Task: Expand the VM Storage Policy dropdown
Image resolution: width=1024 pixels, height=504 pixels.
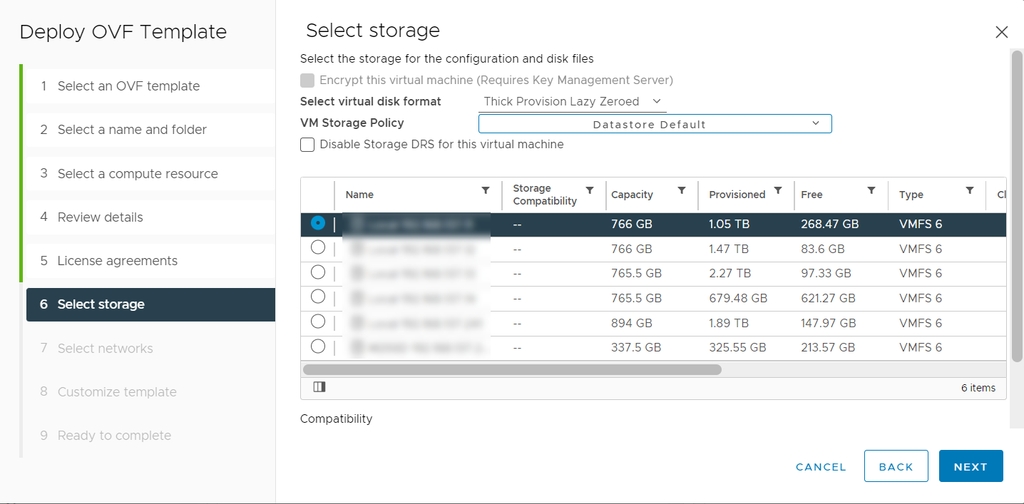Action: [x=654, y=124]
